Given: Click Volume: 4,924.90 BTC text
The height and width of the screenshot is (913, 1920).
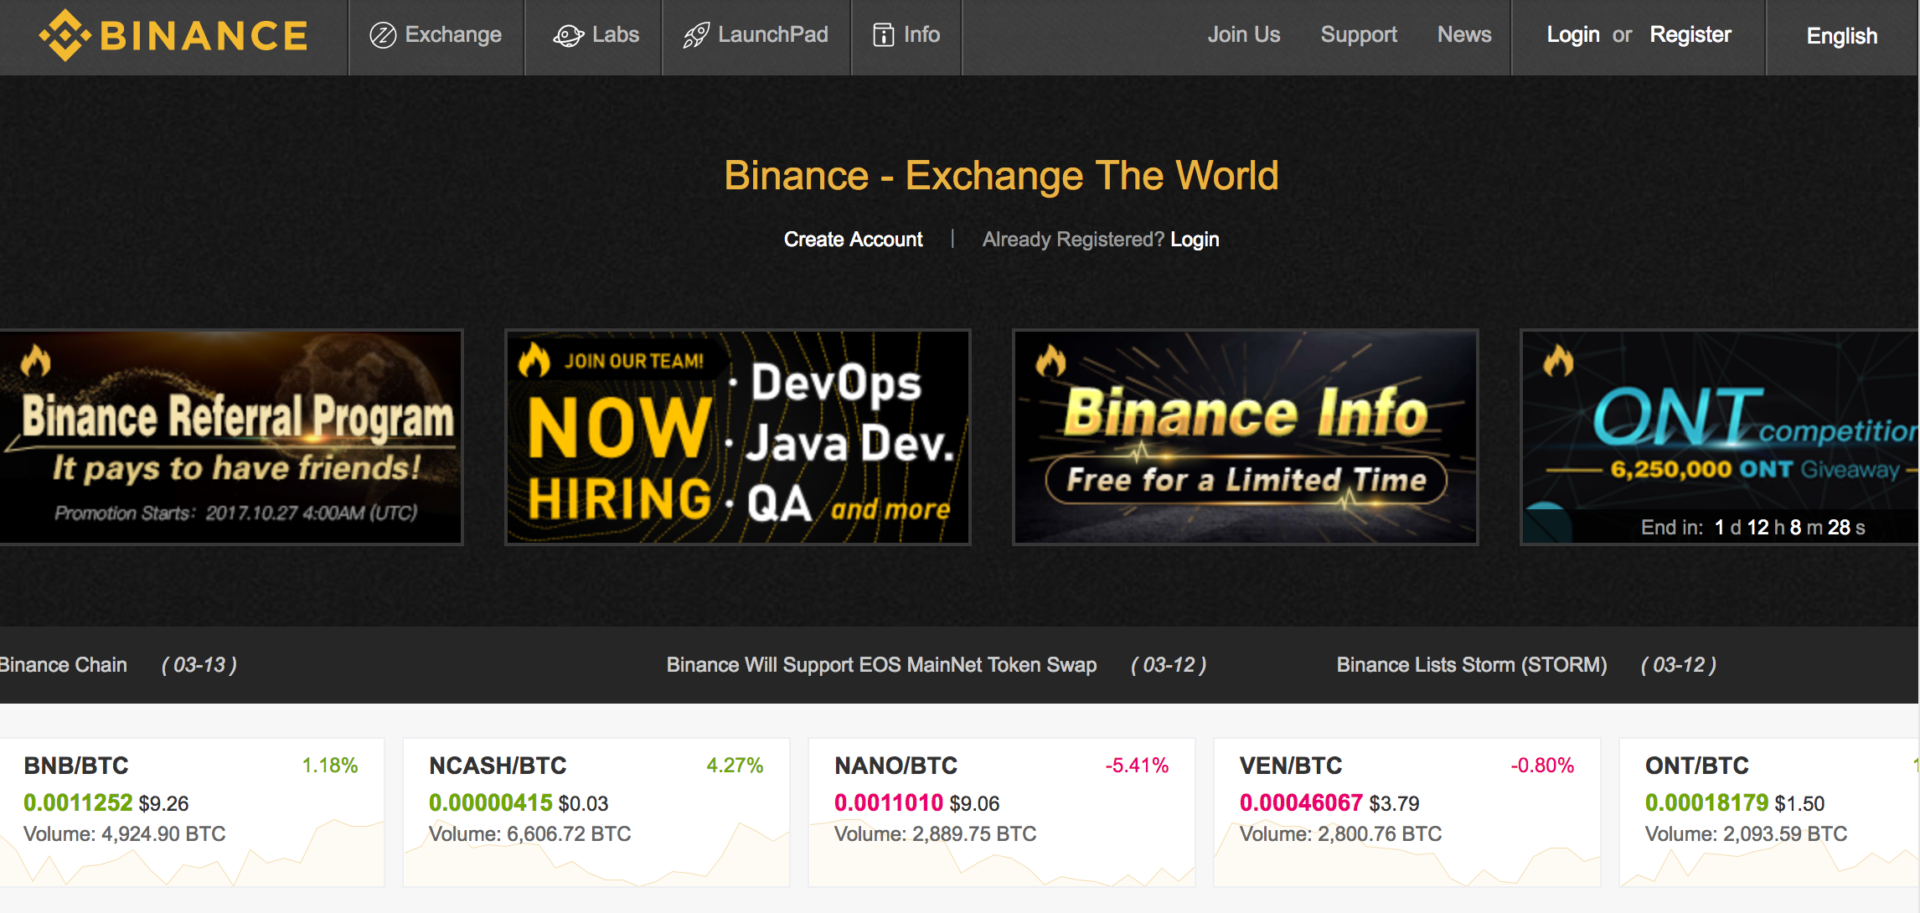Looking at the screenshot, I should pyautogui.click(x=125, y=834).
